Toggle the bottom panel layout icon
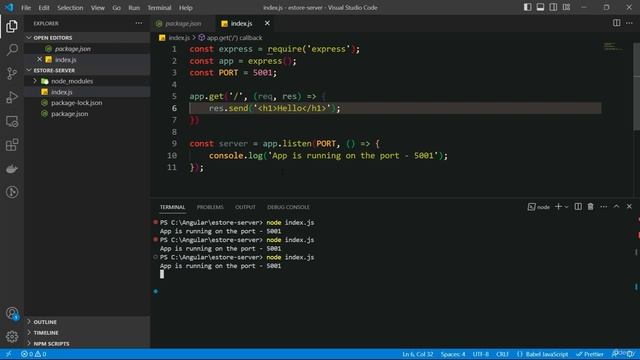Image resolution: width=640 pixels, height=360 pixels. [x=540, y=7]
